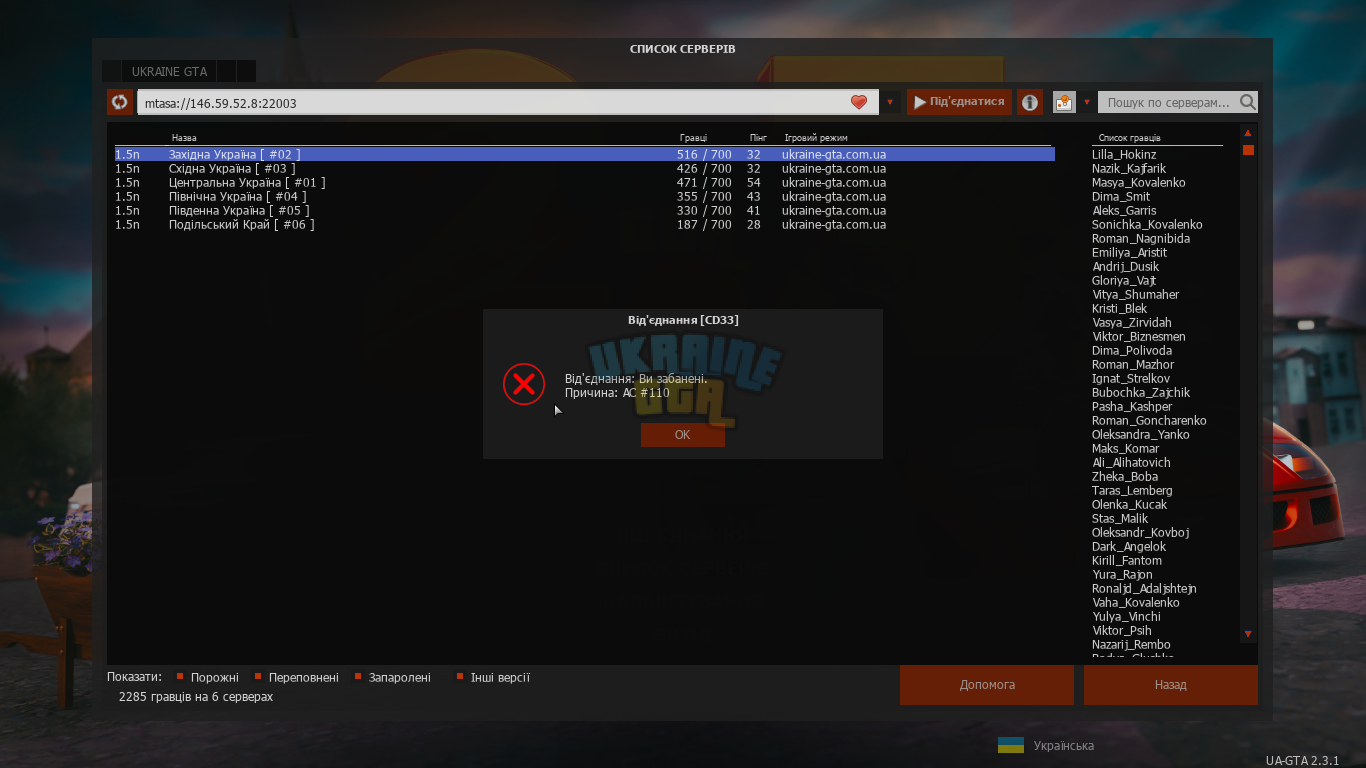
Task: Click the red X error icon
Action: pos(524,384)
